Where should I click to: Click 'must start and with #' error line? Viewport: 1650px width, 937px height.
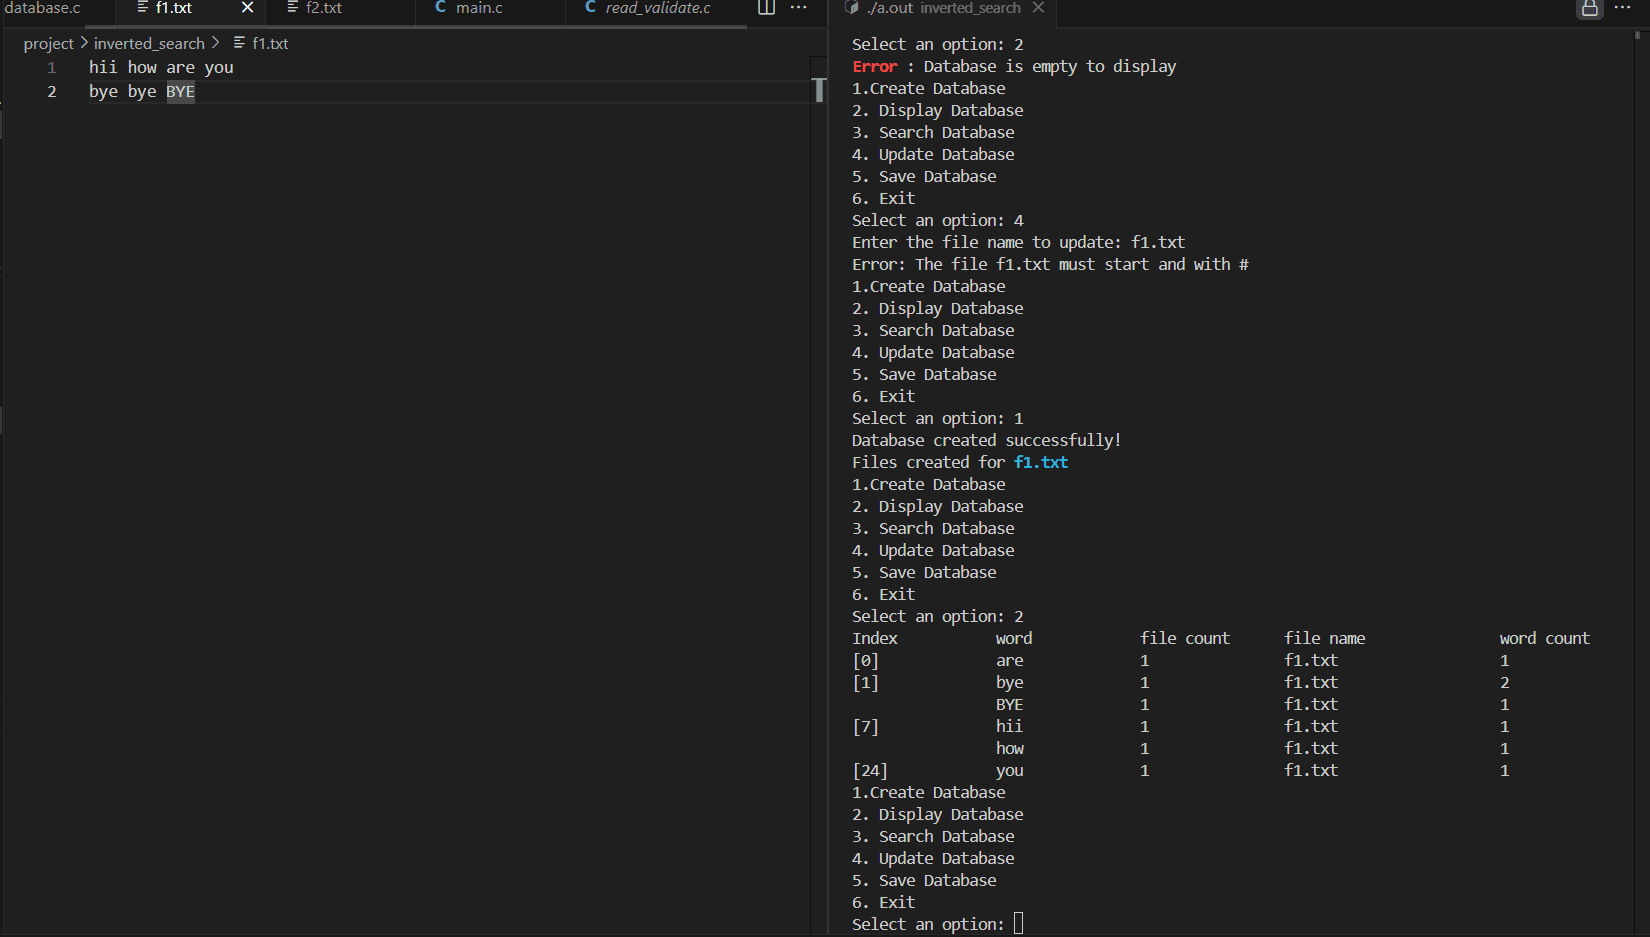tap(1050, 264)
